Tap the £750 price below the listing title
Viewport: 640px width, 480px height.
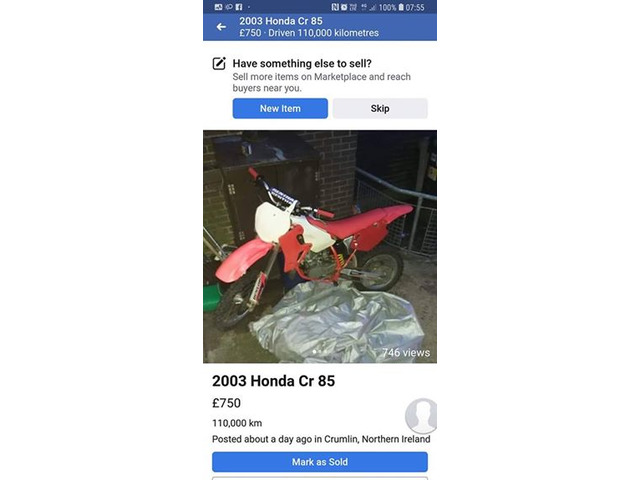[x=227, y=403]
